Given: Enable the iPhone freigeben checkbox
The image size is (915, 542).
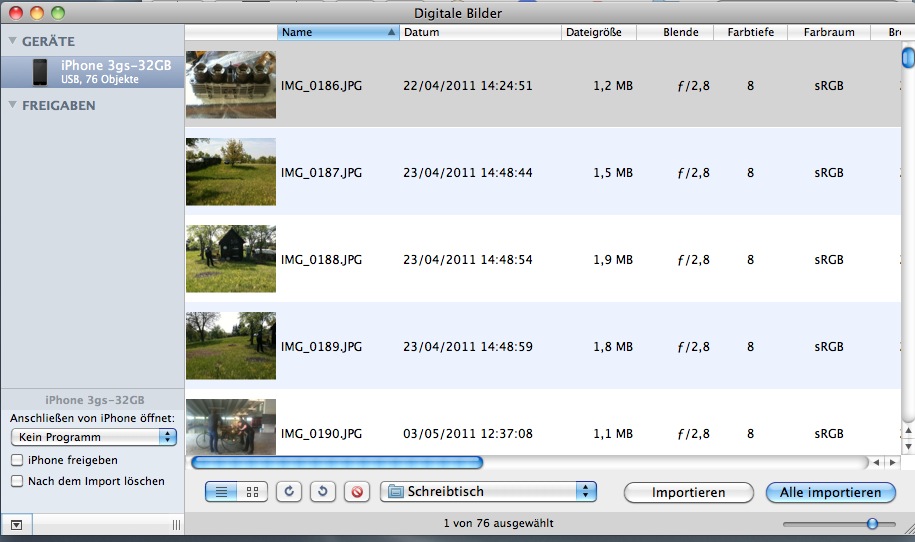Looking at the screenshot, I should (17, 460).
